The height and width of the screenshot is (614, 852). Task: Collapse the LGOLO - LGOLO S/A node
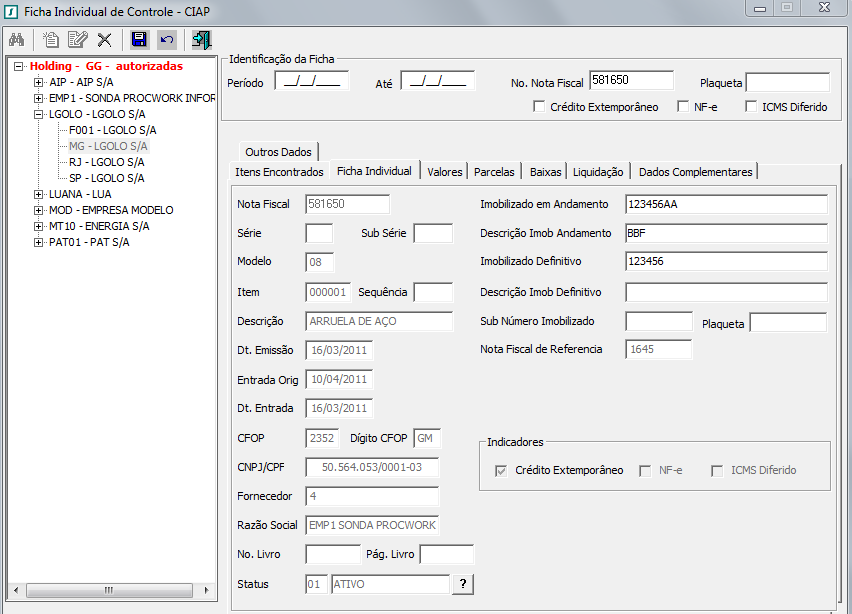39,114
